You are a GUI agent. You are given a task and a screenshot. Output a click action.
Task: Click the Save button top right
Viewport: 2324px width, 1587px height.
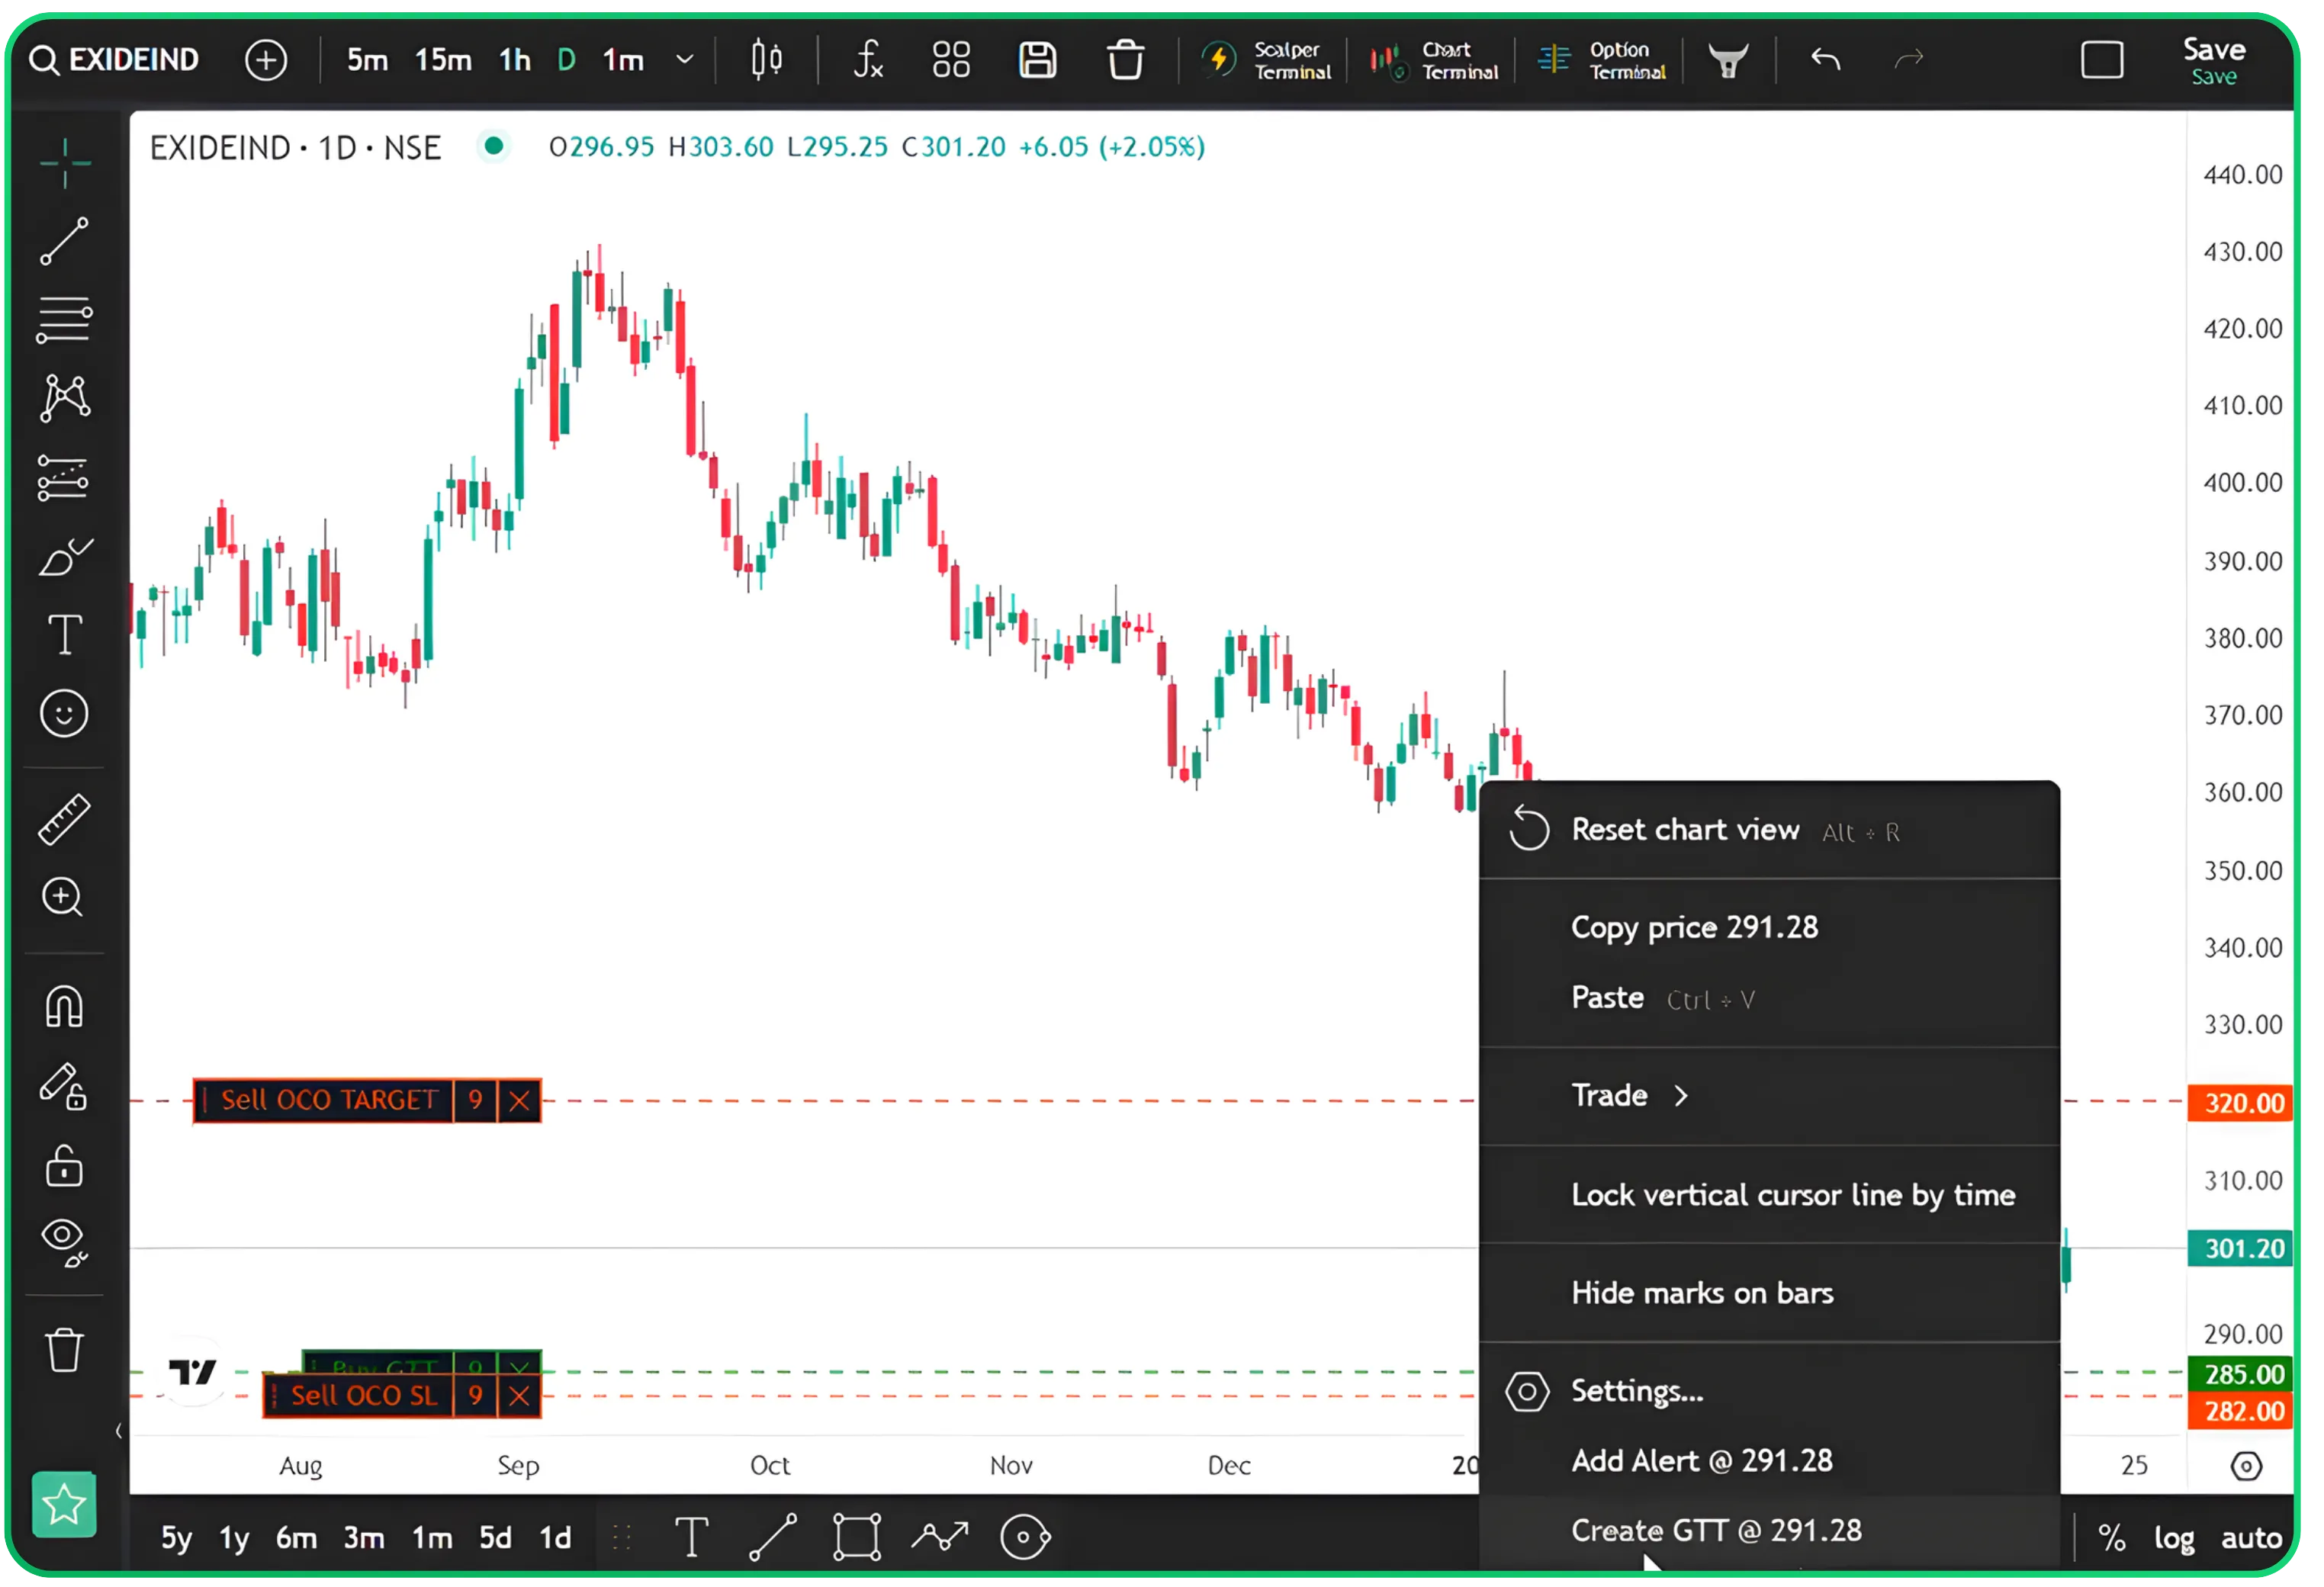click(2214, 60)
